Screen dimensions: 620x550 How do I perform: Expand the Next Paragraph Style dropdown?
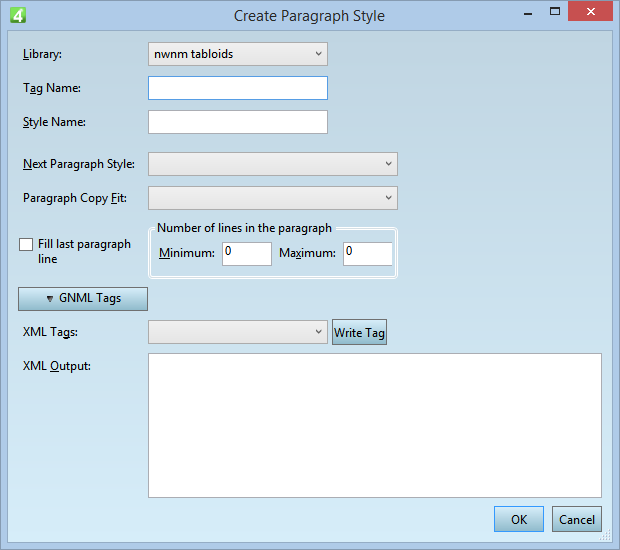[x=273, y=164]
